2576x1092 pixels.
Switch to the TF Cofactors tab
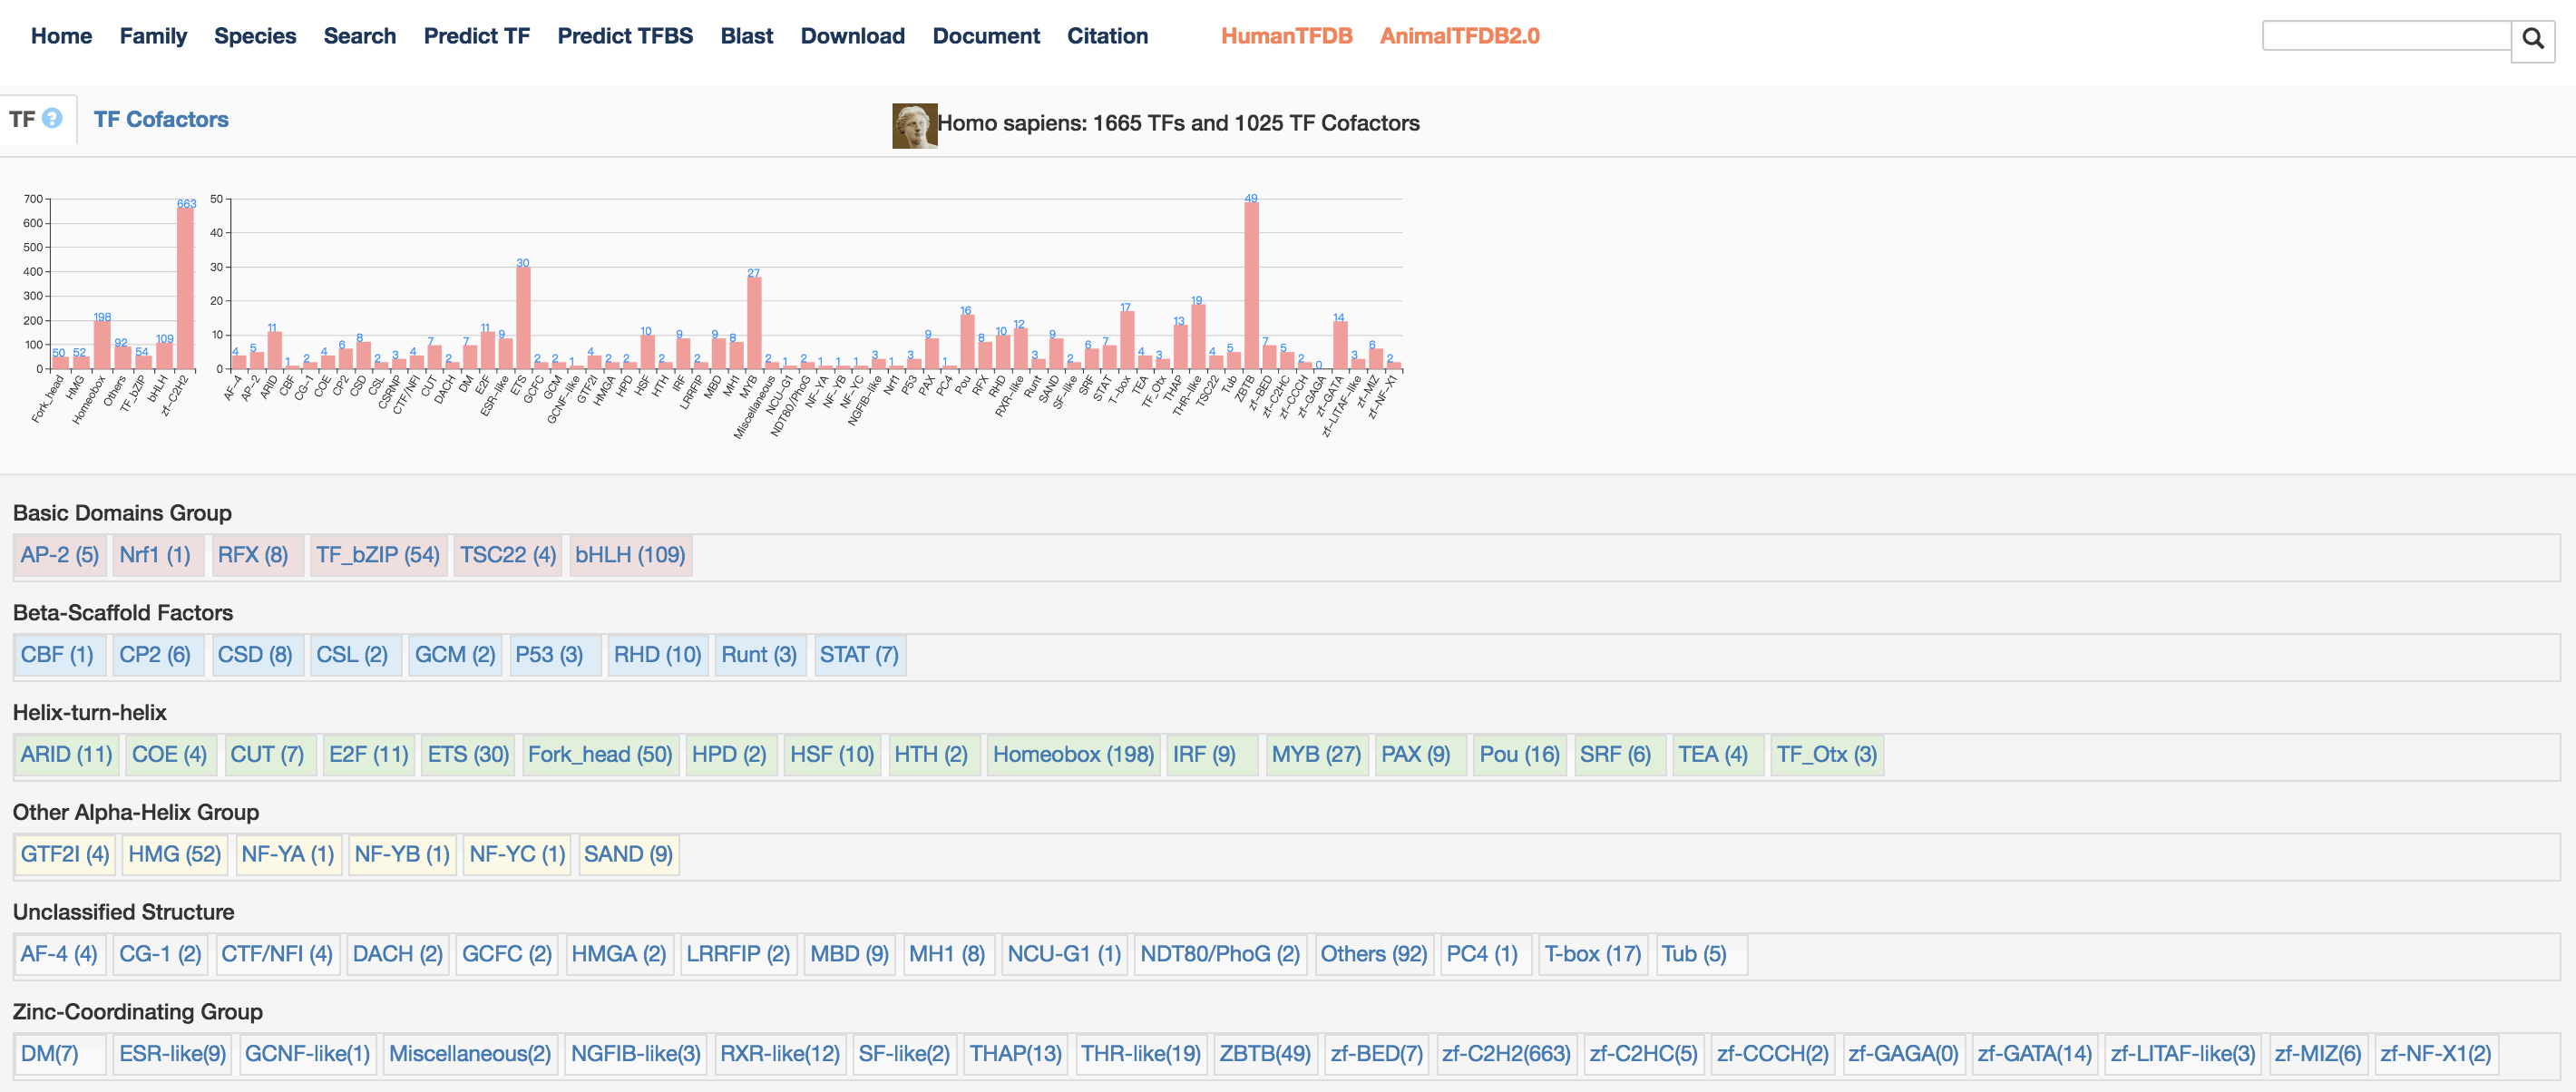pos(161,119)
